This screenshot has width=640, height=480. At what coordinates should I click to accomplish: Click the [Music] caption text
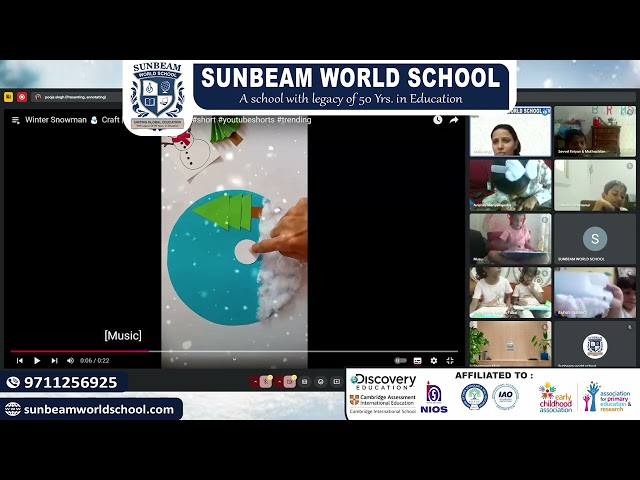[x=123, y=336]
